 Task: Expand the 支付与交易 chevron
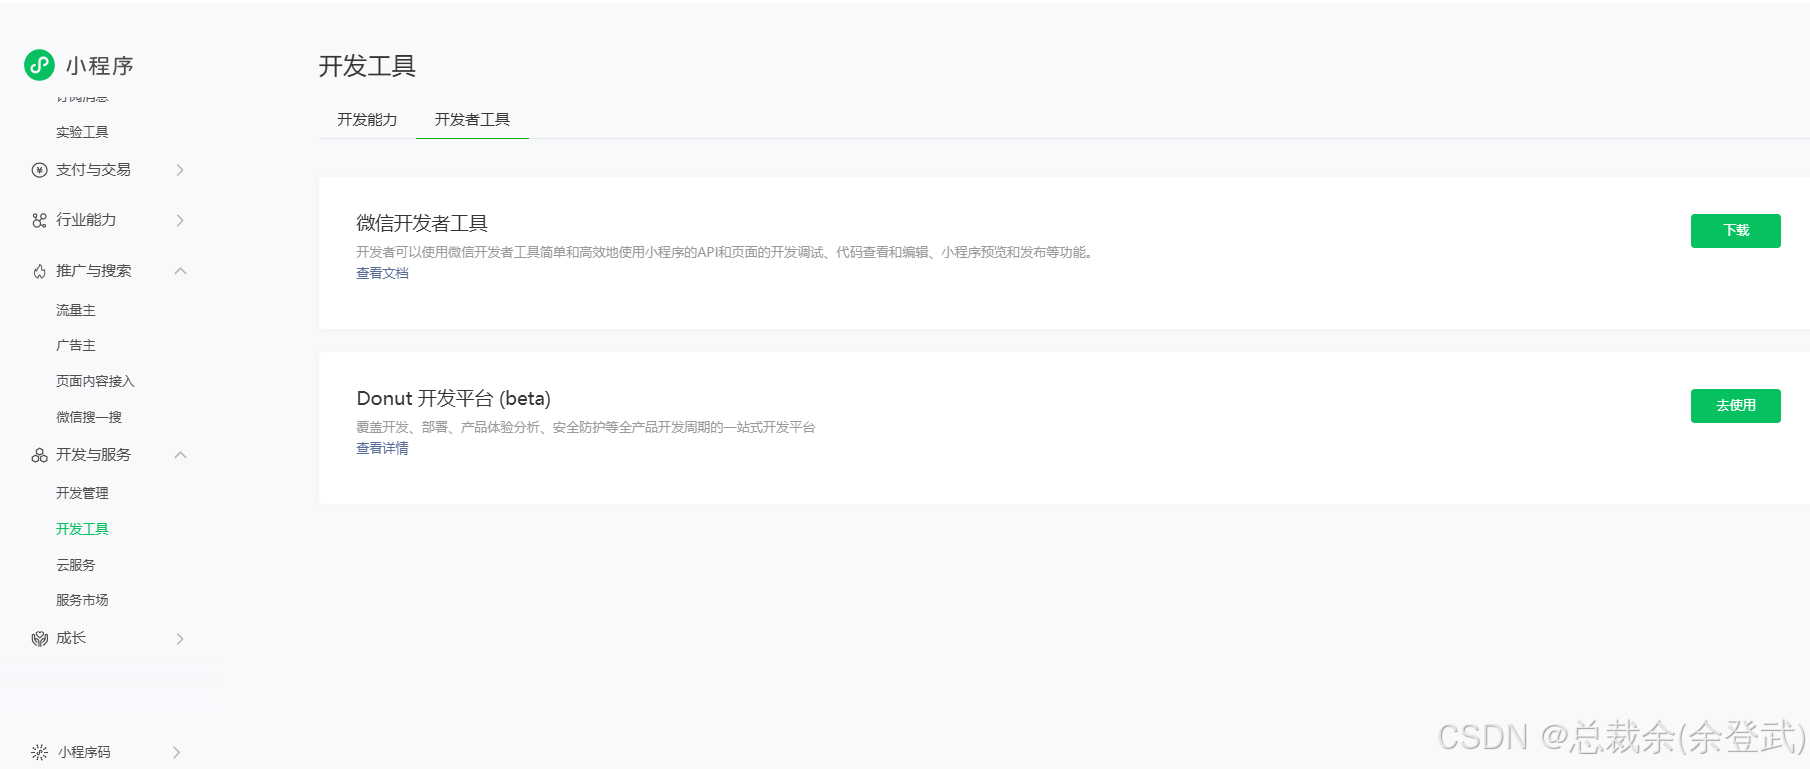(180, 170)
